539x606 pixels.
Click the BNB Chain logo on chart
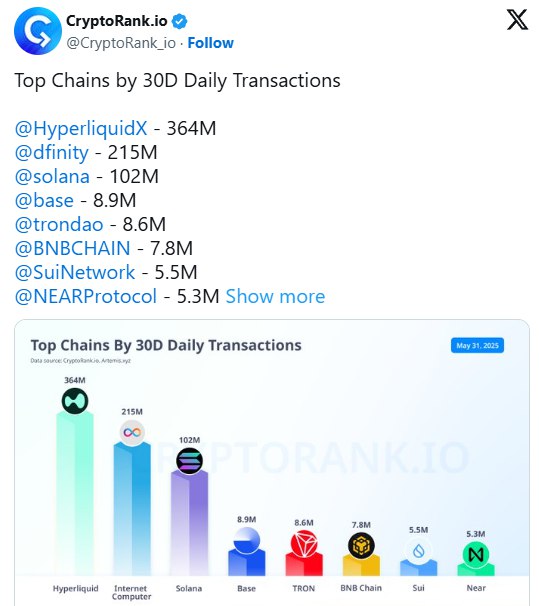[361, 545]
